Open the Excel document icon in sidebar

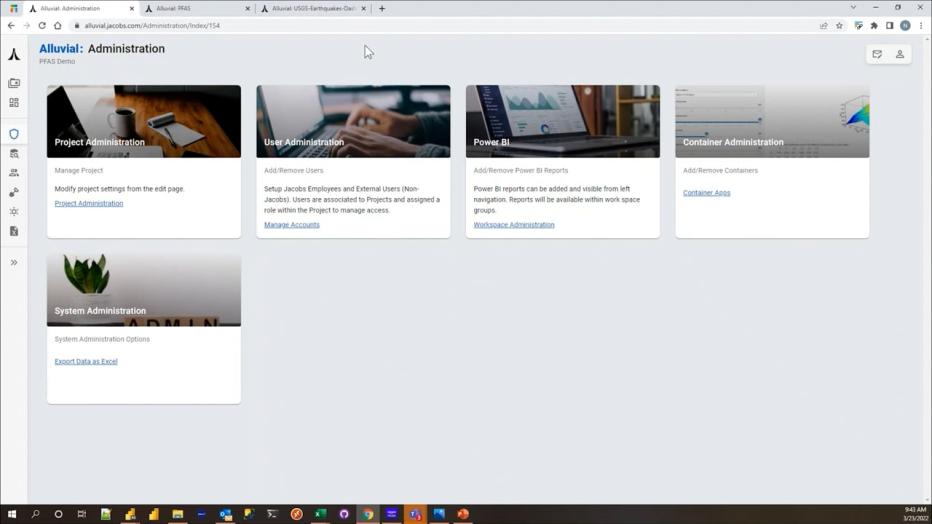[x=14, y=231]
